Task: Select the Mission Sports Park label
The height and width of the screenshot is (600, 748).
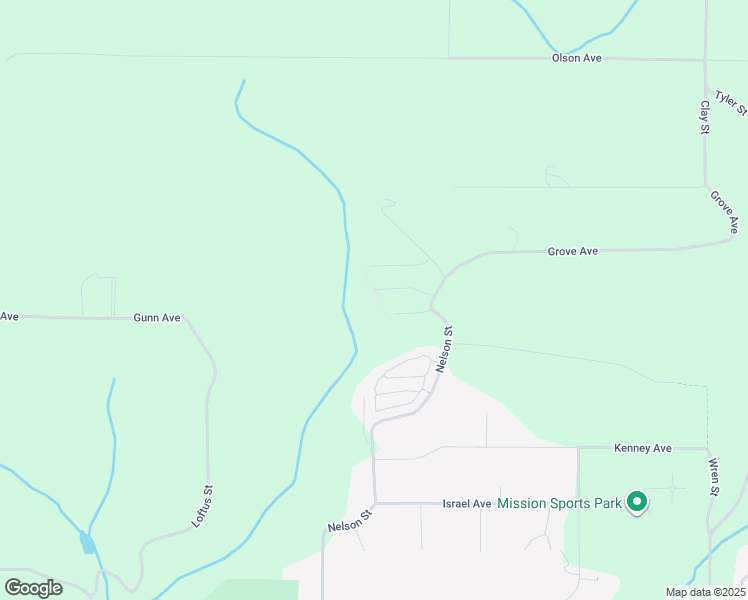Action: 560,504
